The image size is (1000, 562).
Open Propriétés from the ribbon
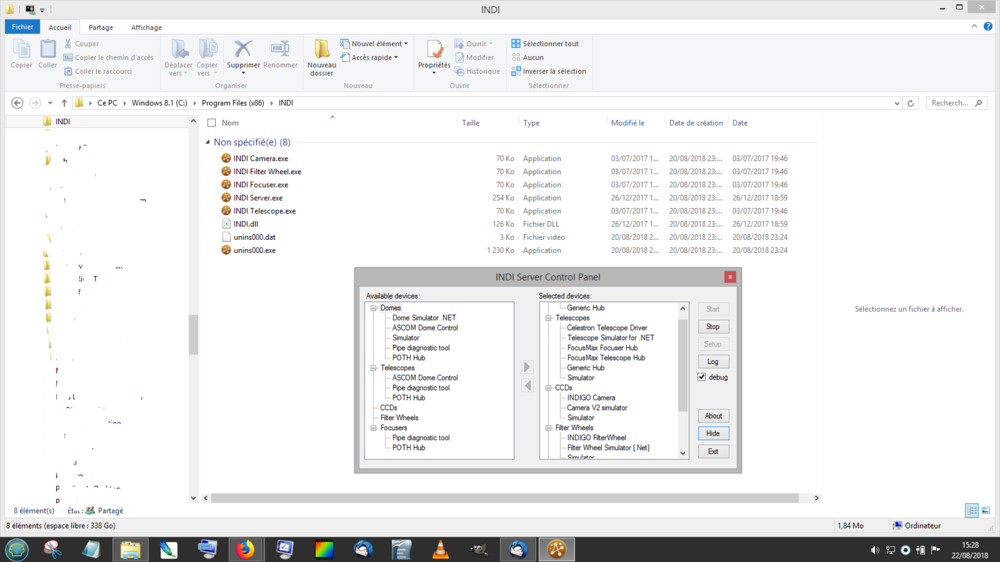[x=434, y=56]
